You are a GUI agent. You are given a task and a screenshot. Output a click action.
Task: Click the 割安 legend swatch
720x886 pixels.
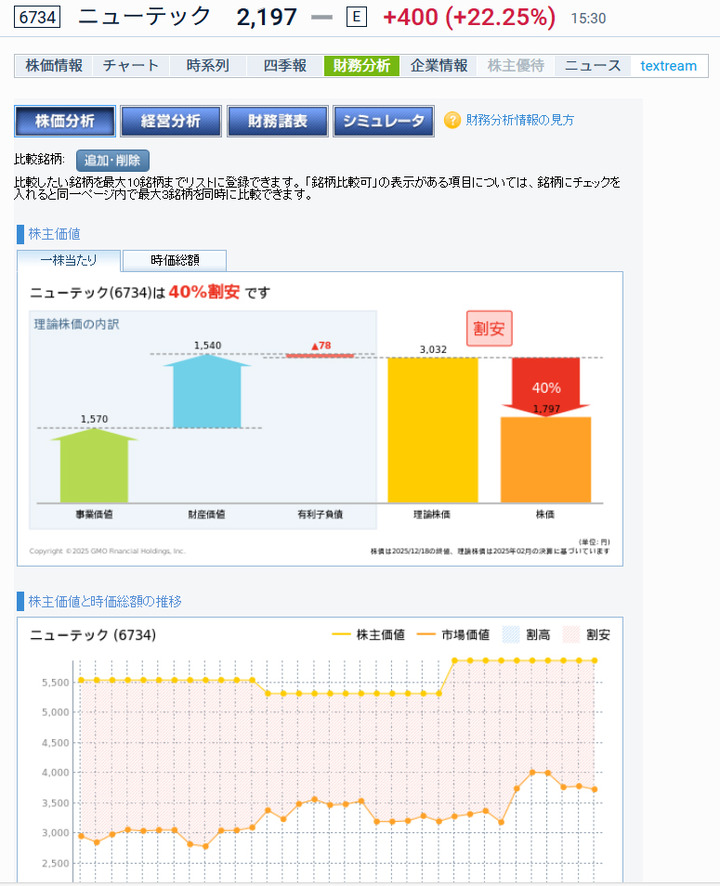coord(571,635)
